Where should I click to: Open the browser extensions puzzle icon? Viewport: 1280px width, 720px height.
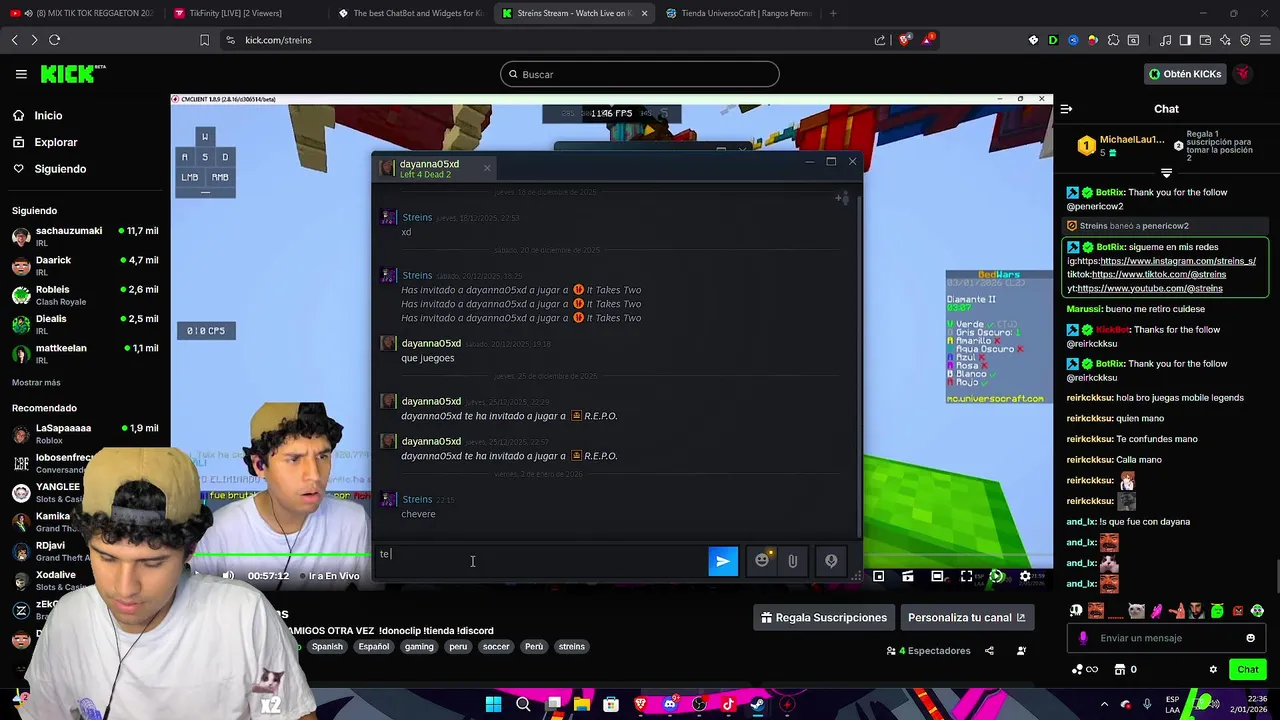(1112, 40)
